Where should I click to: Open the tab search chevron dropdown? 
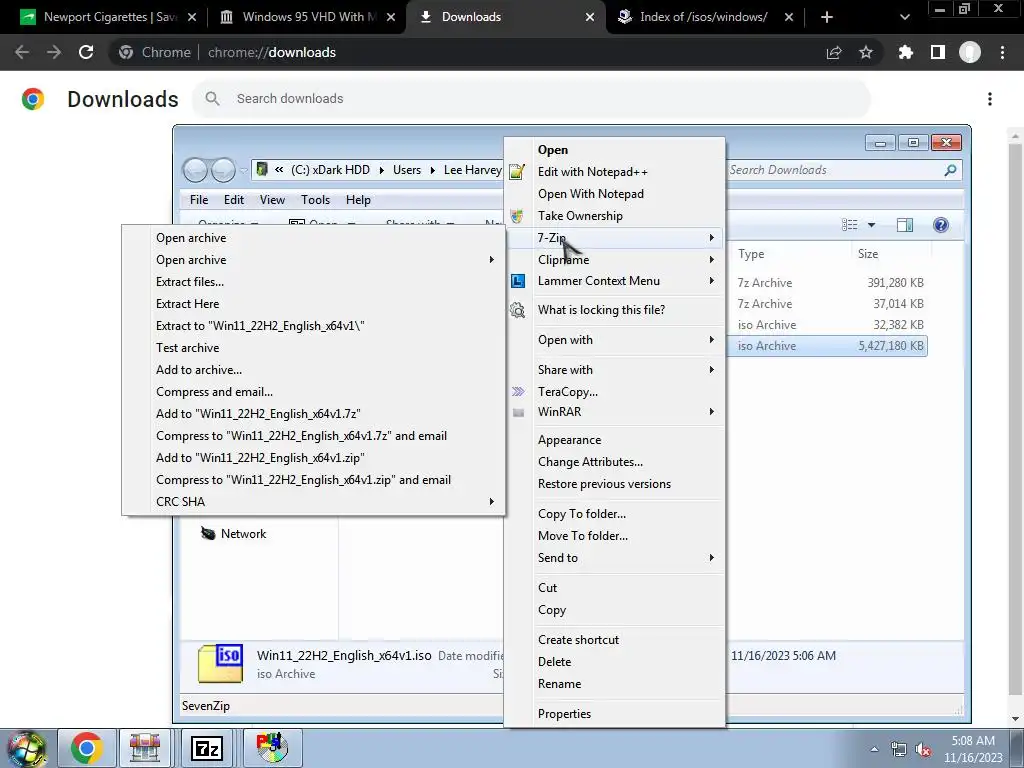[904, 17]
